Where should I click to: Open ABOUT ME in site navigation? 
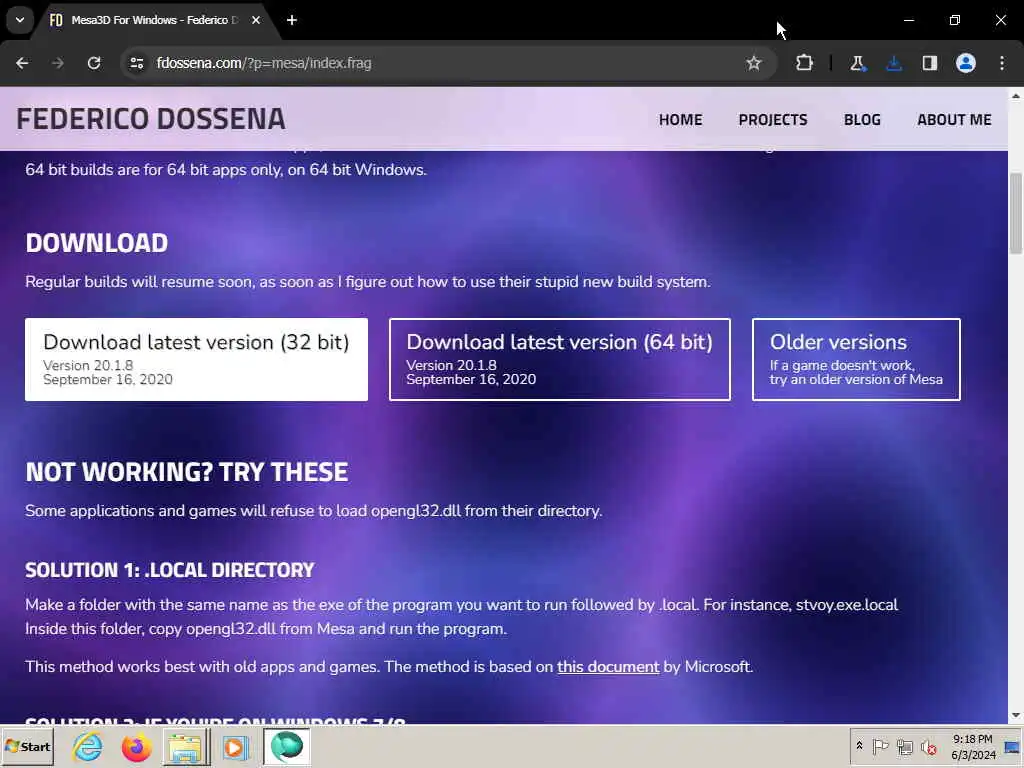point(954,120)
